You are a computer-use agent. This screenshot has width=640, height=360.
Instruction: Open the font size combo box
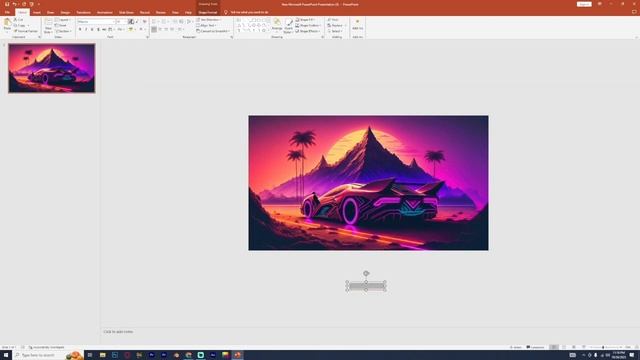point(121,21)
